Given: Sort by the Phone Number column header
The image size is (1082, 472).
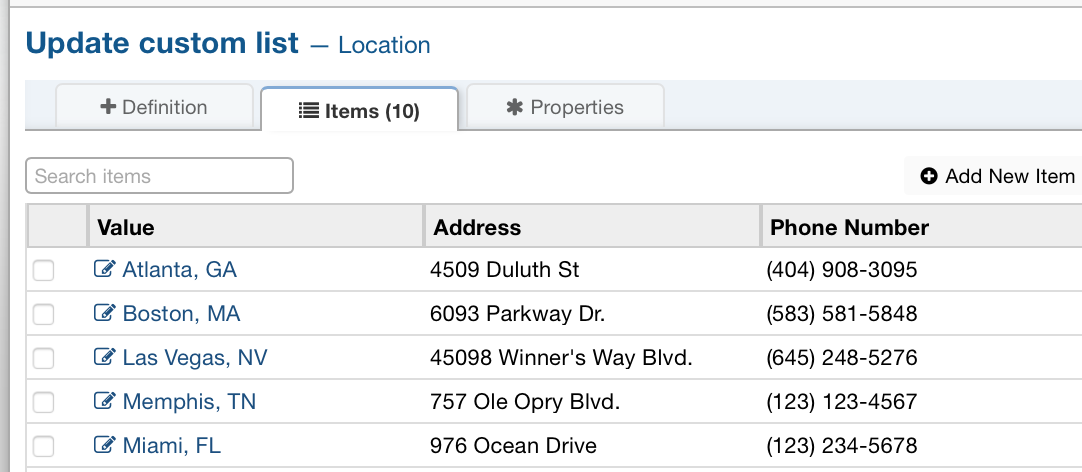Looking at the screenshot, I should (921, 226).
